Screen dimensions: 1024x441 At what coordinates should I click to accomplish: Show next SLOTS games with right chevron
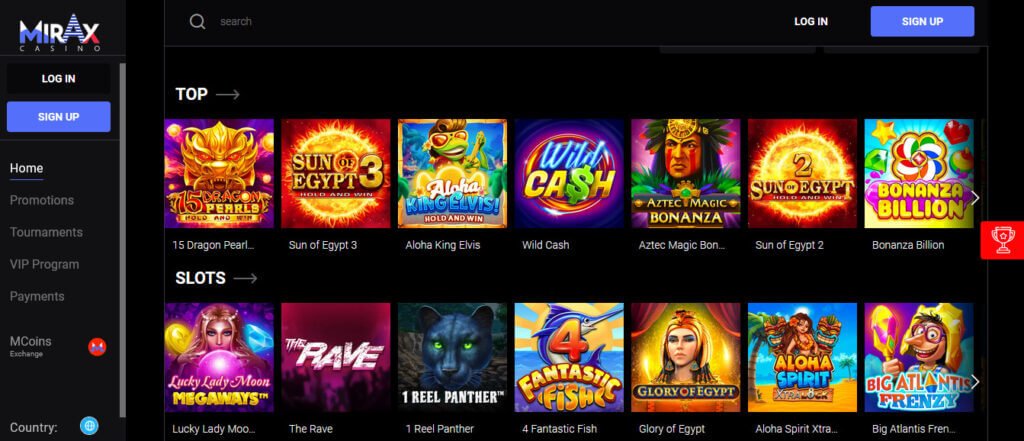pyautogui.click(x=975, y=382)
